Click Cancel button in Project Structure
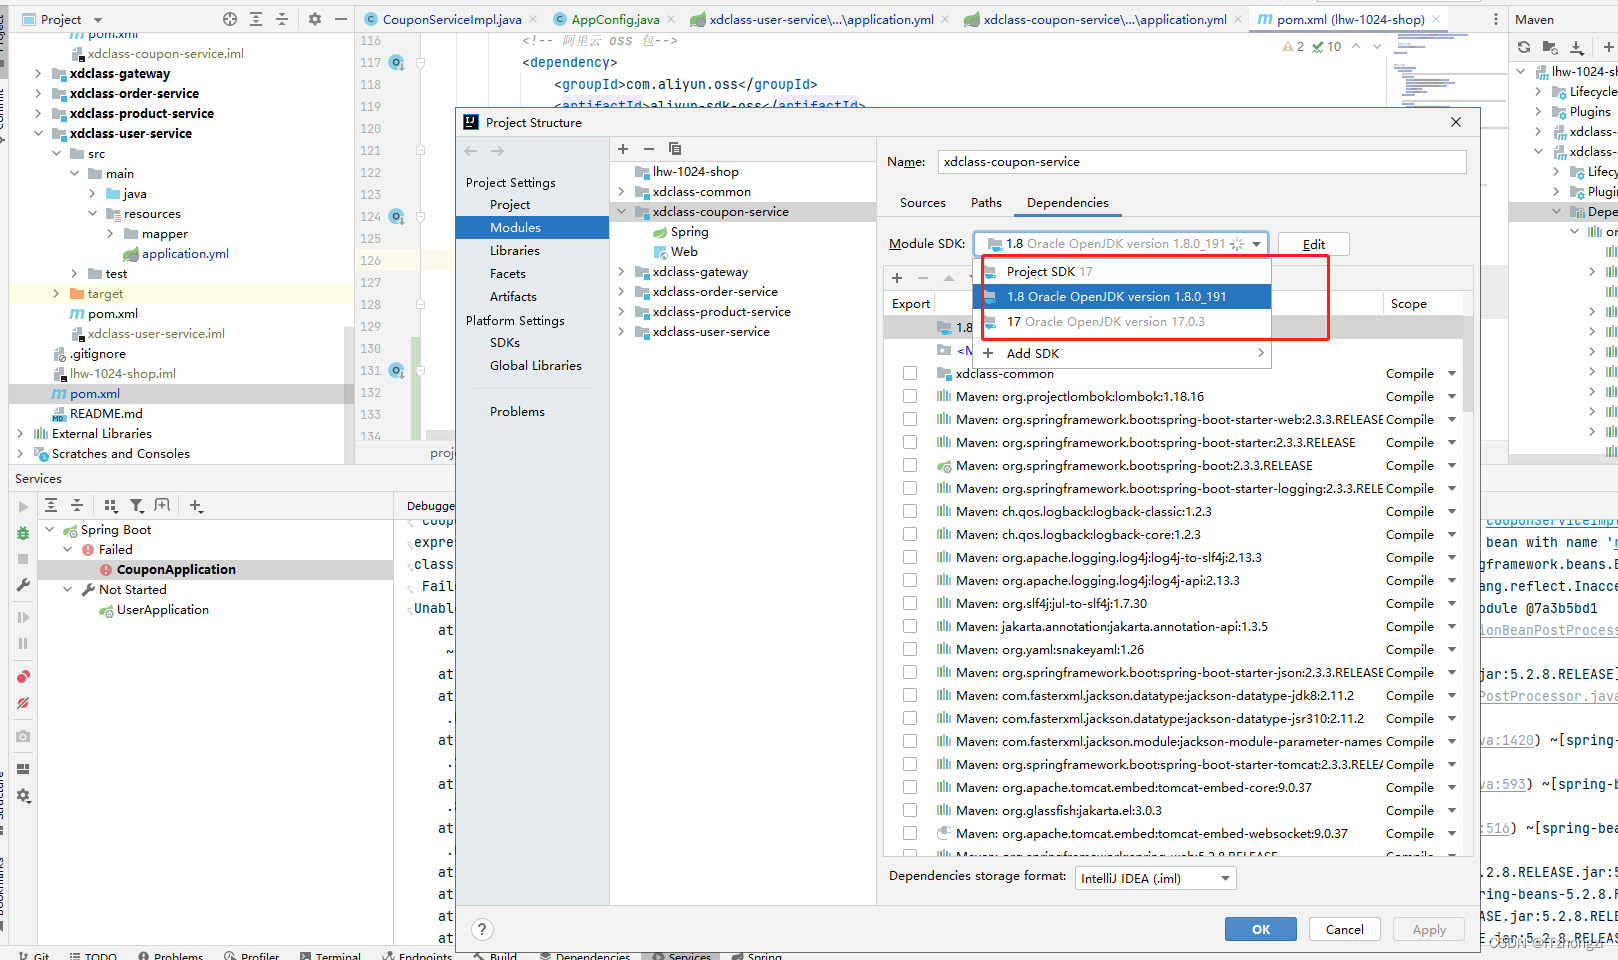Viewport: 1618px width, 960px height. (x=1344, y=929)
